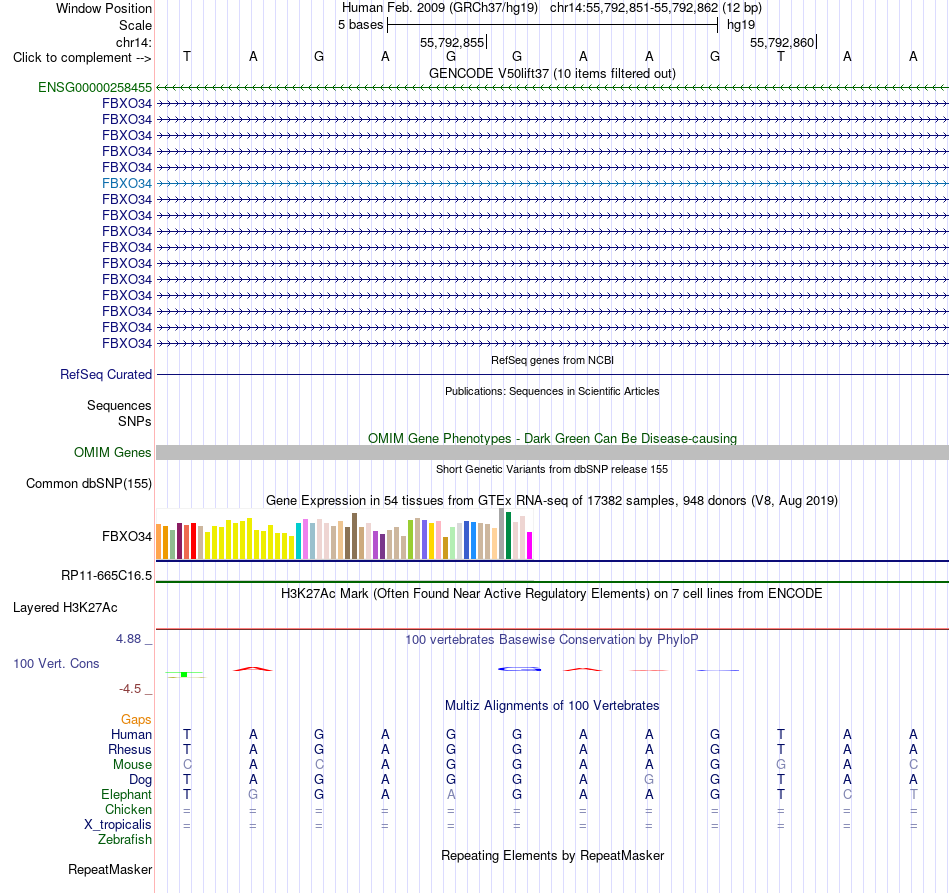Viewport: 950px width, 893px height.
Task: Open 'Publications: Sequences in Scientific Articles' title
Action: tap(552, 391)
